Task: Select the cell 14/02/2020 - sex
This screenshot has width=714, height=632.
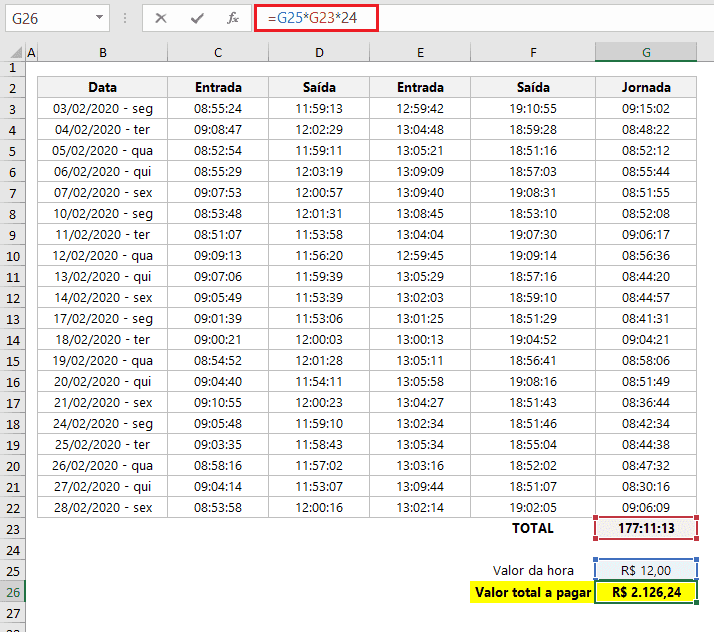Action: coord(103,297)
